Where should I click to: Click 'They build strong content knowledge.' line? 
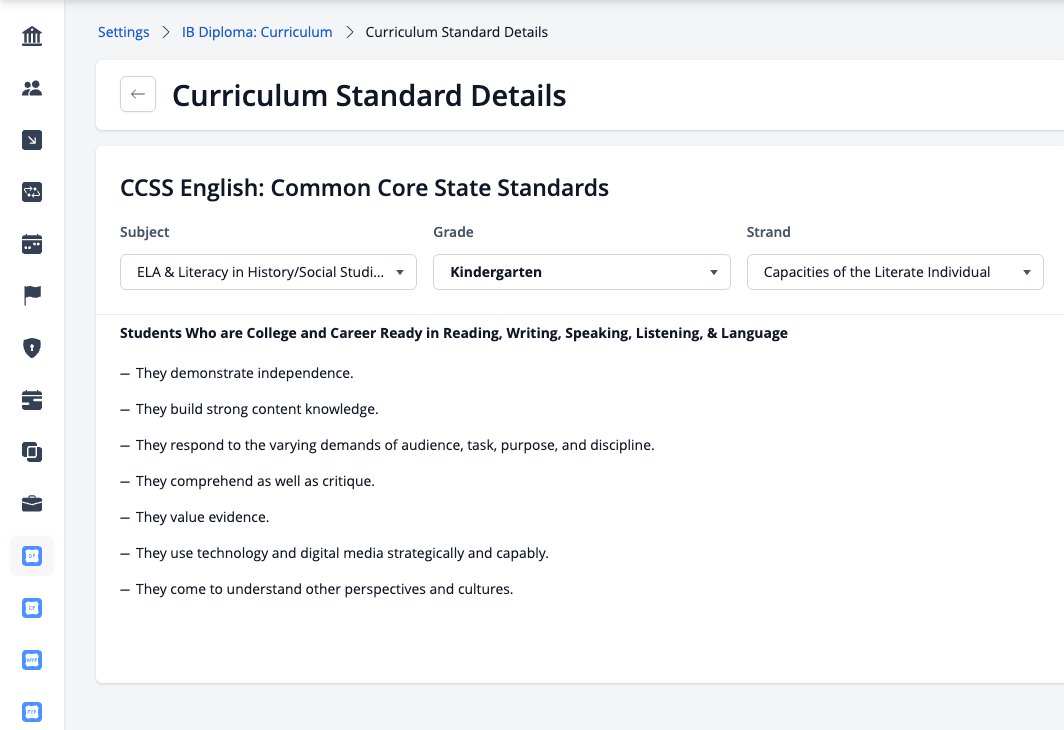(257, 409)
